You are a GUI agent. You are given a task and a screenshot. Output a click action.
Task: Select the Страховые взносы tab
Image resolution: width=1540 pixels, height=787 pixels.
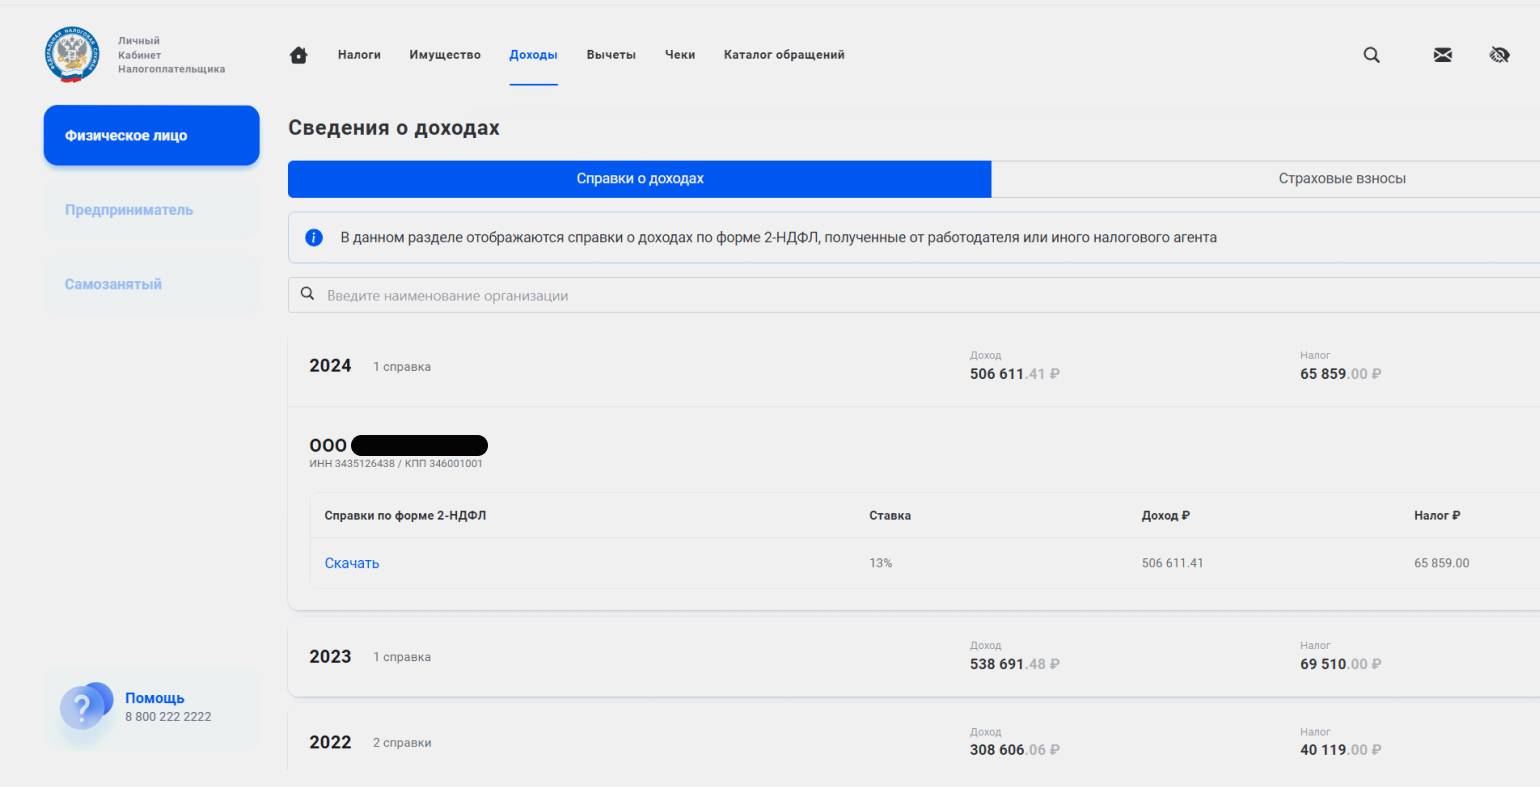(1341, 179)
